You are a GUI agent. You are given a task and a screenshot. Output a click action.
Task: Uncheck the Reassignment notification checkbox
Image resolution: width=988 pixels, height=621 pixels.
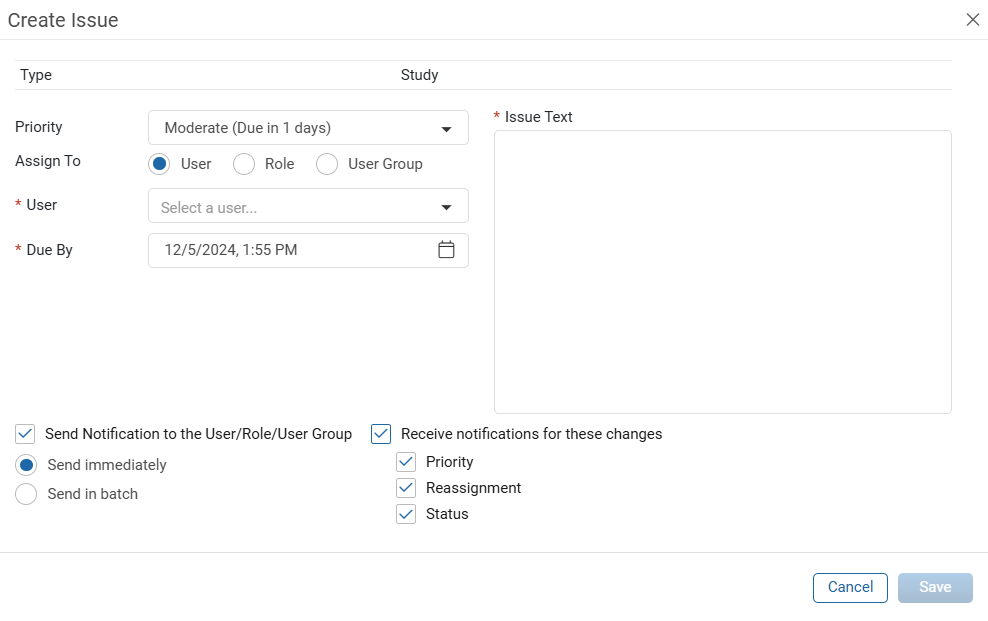click(406, 487)
